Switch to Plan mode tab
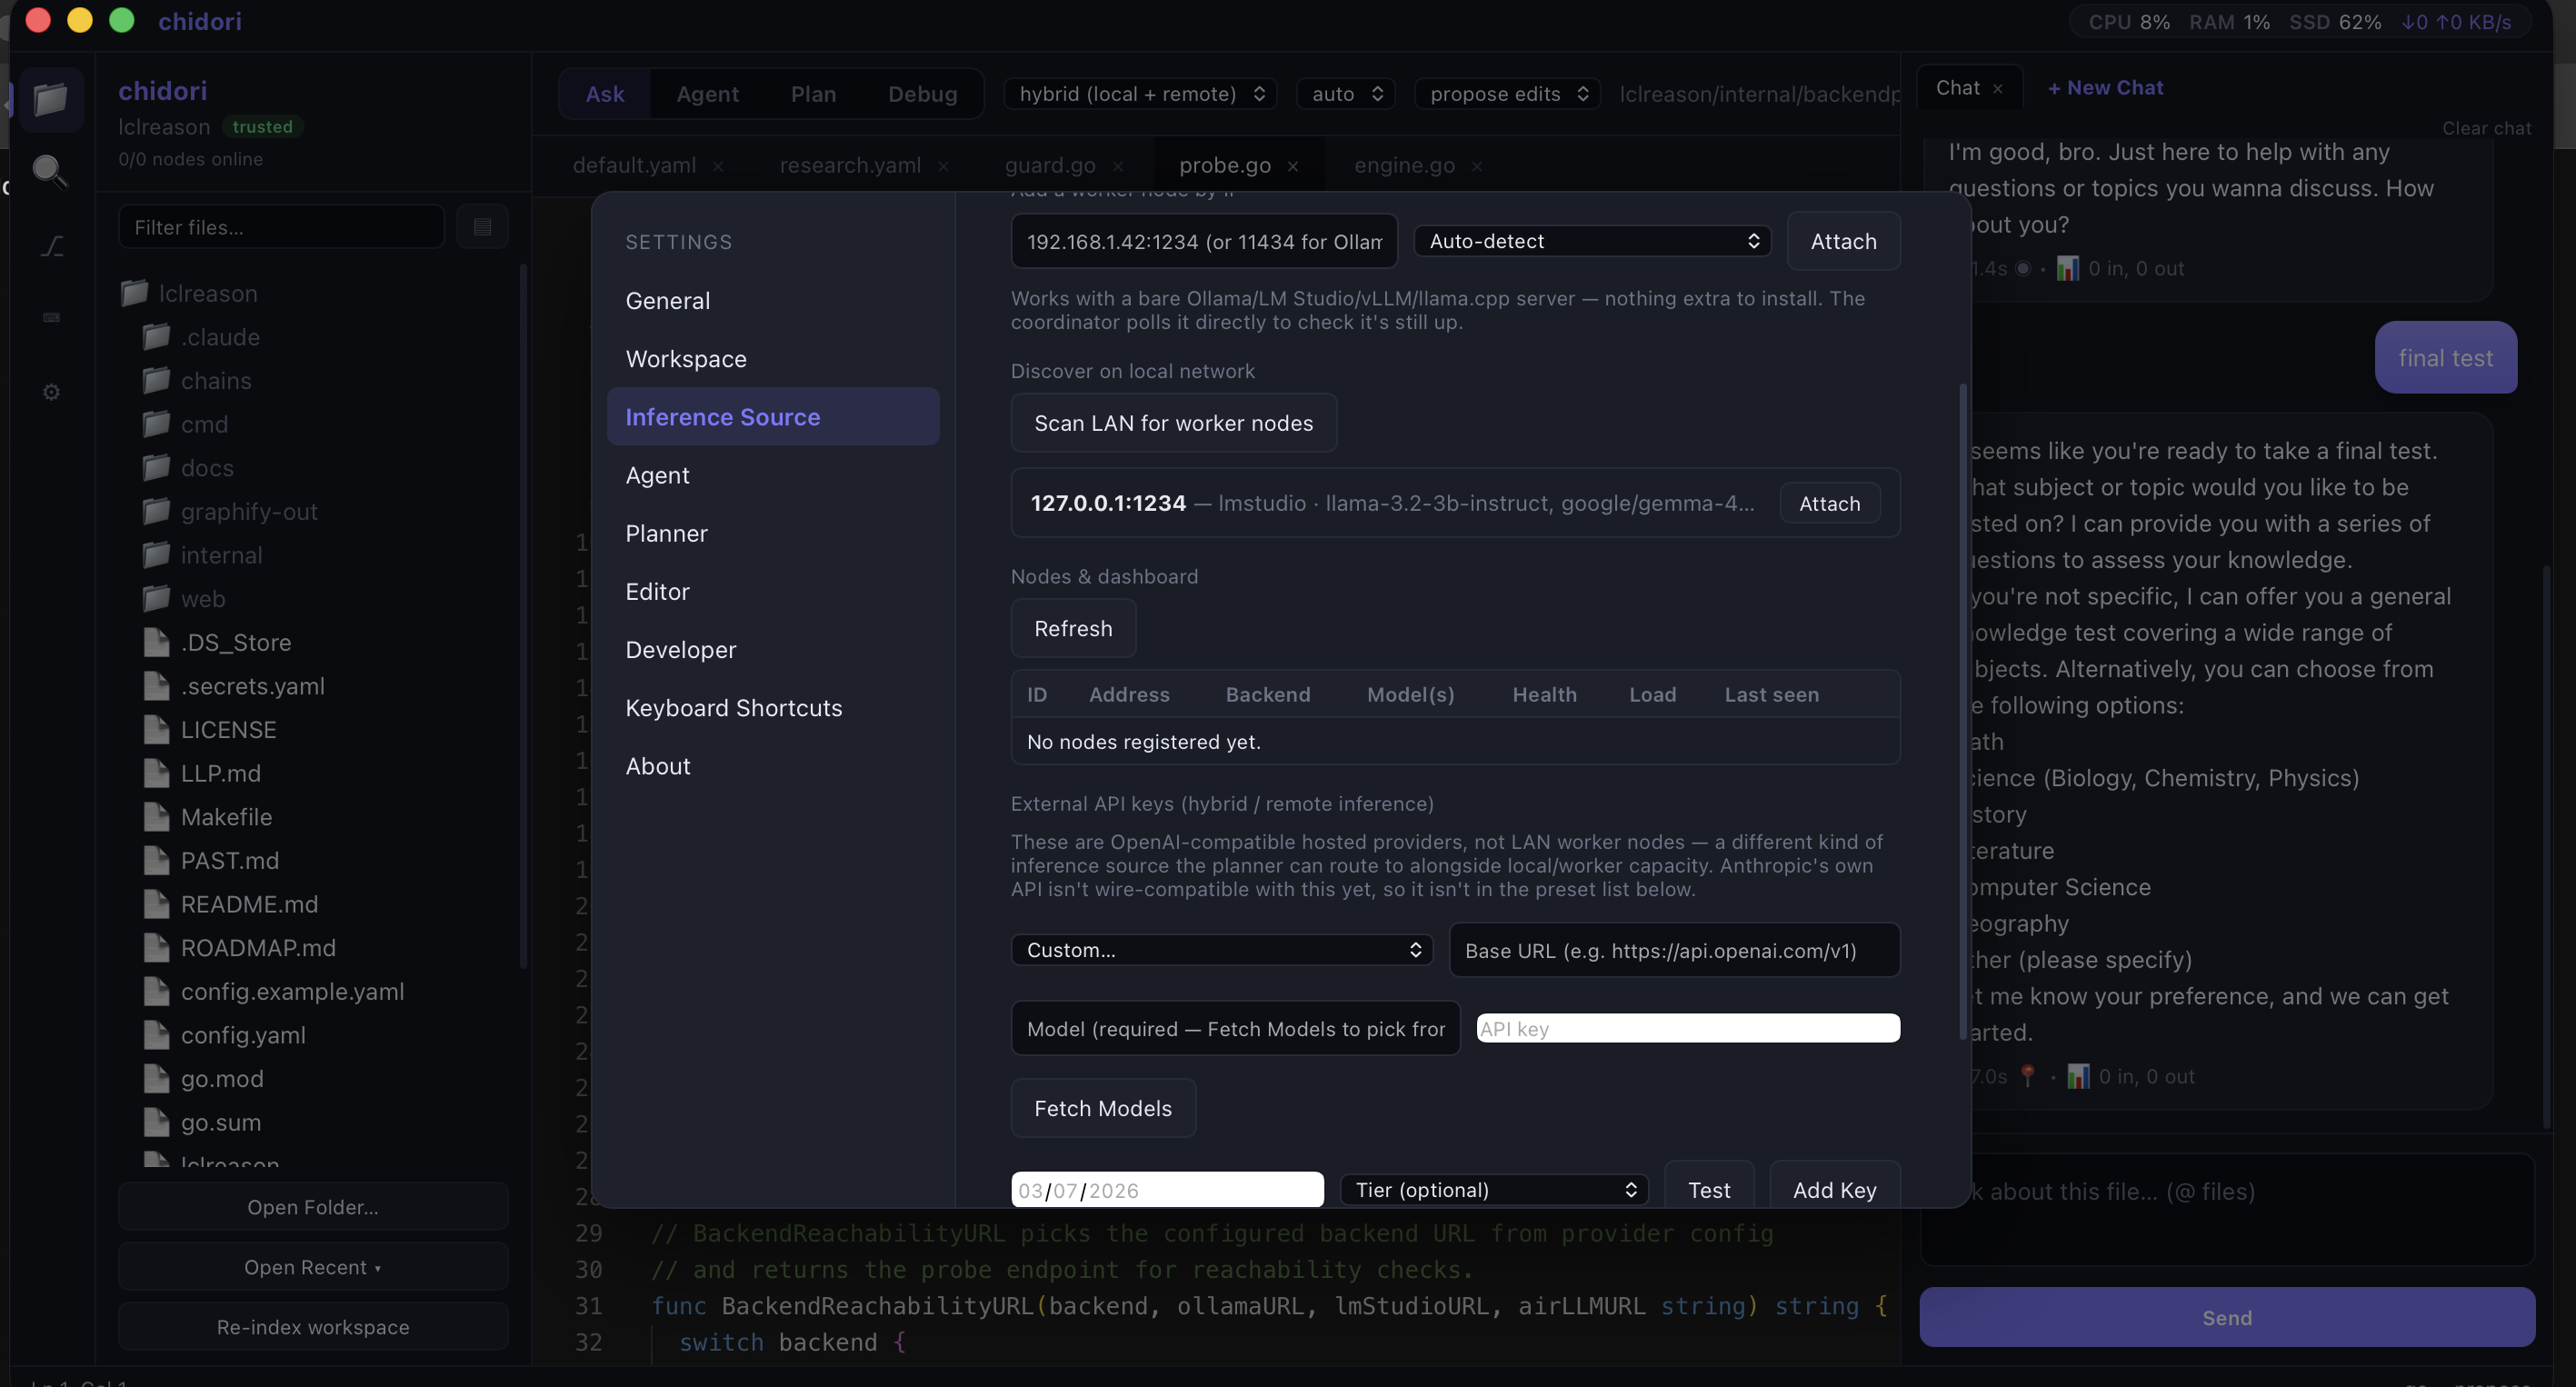This screenshot has width=2576, height=1387. (x=813, y=94)
